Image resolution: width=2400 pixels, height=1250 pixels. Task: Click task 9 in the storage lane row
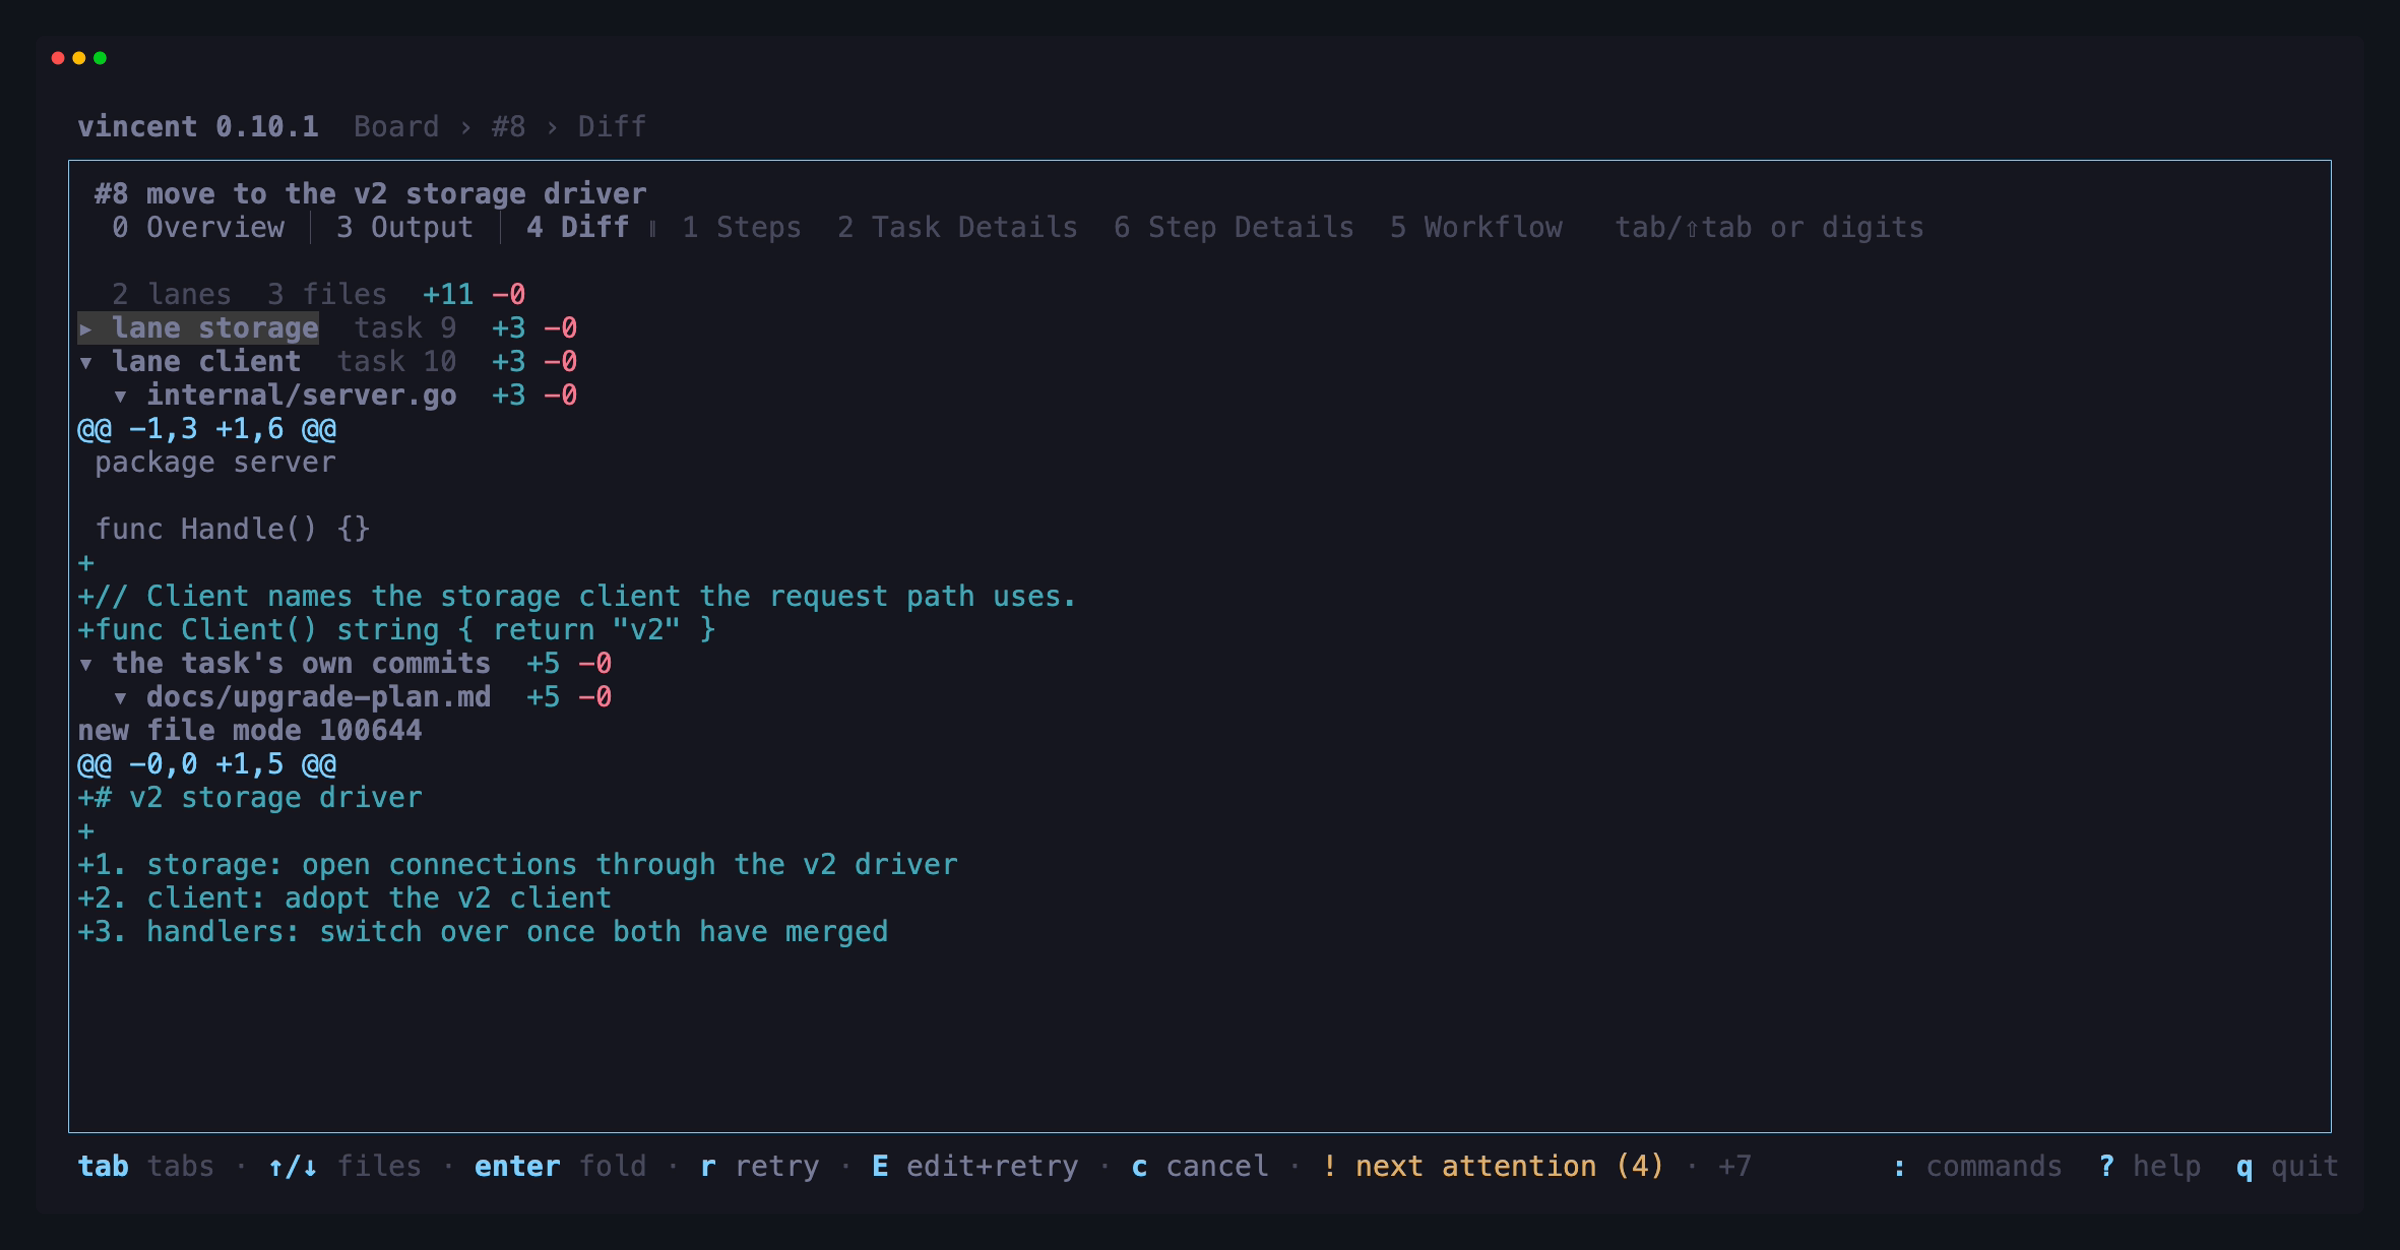(x=405, y=328)
